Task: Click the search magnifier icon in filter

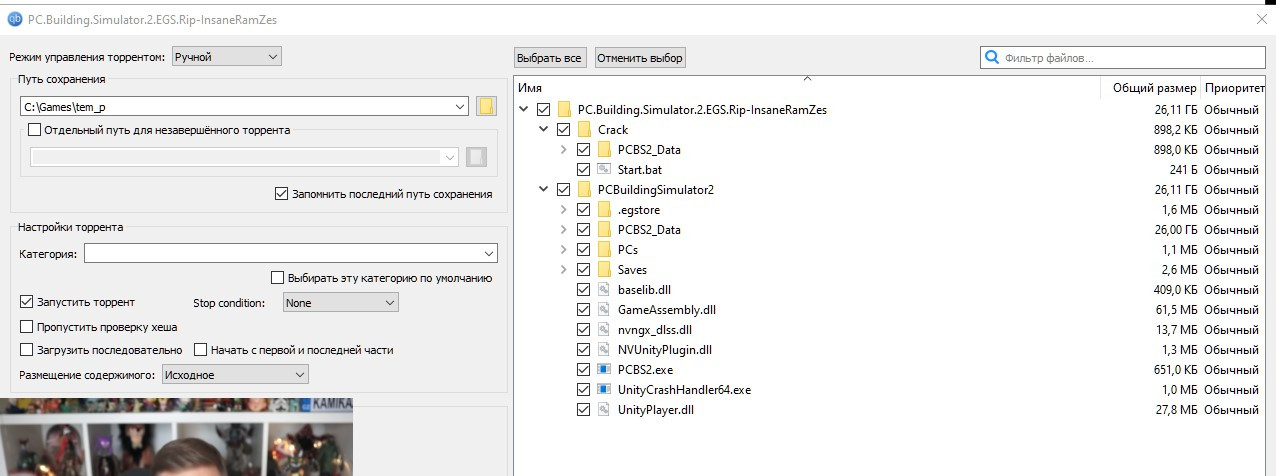Action: tap(992, 58)
